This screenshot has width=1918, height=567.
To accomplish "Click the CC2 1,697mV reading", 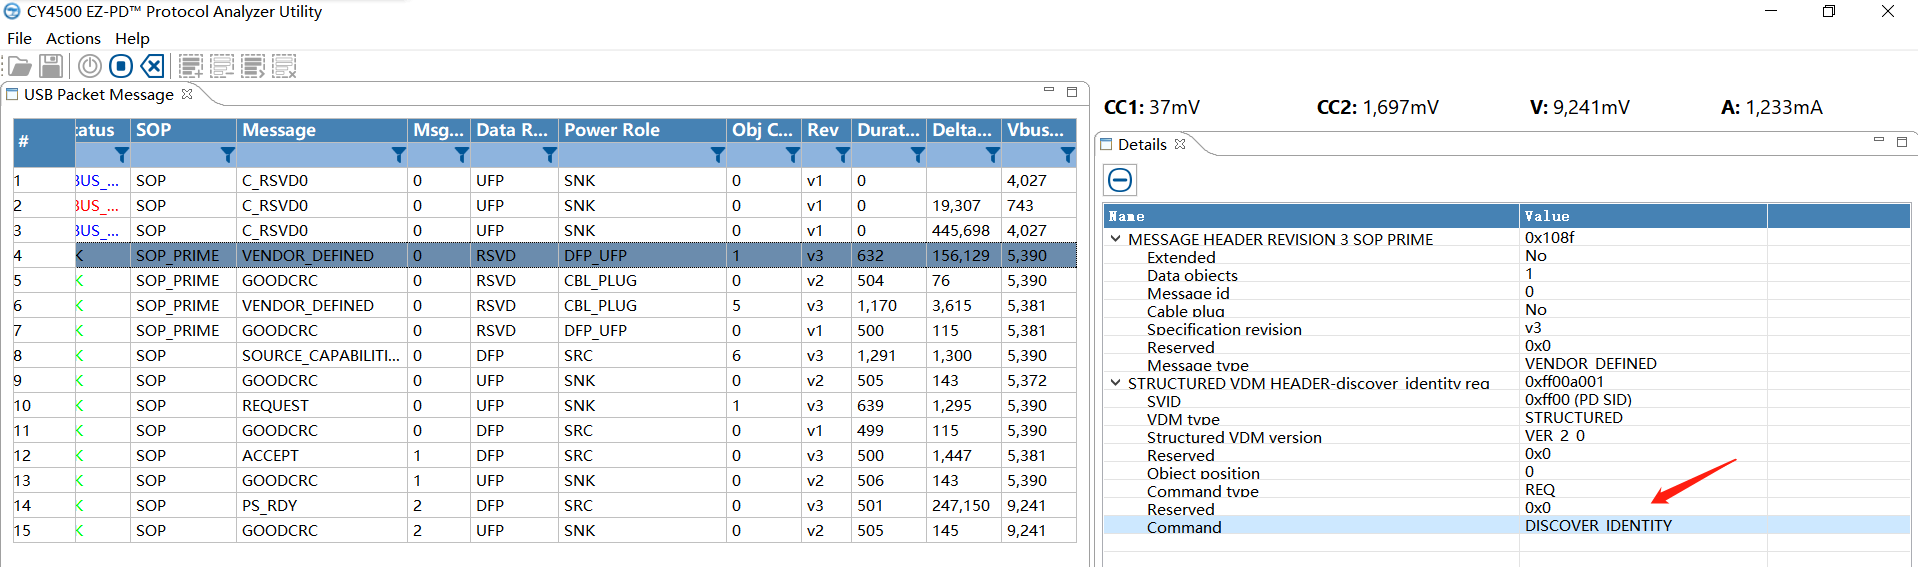I will coord(1377,107).
